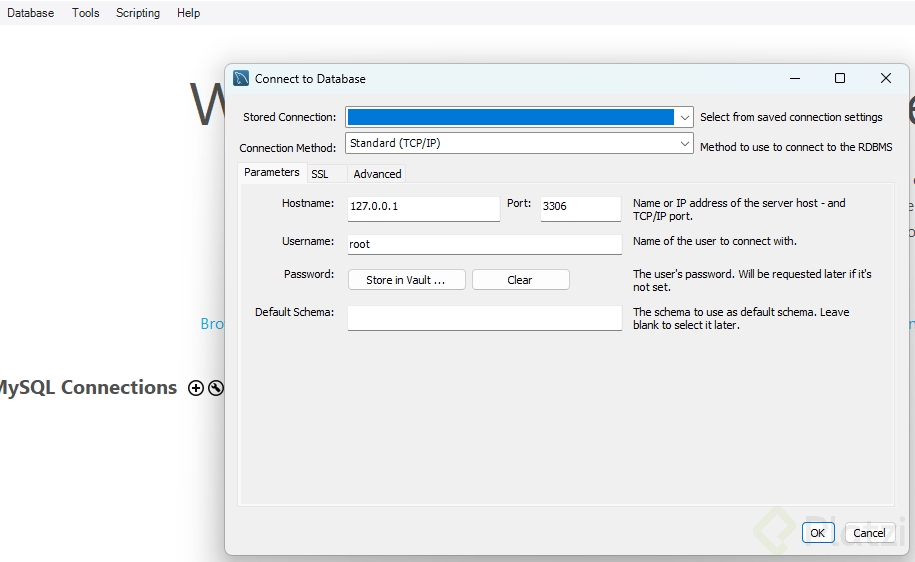Viewport: 915px width, 562px height.
Task: Open the Scripting menu
Action: [x=138, y=13]
